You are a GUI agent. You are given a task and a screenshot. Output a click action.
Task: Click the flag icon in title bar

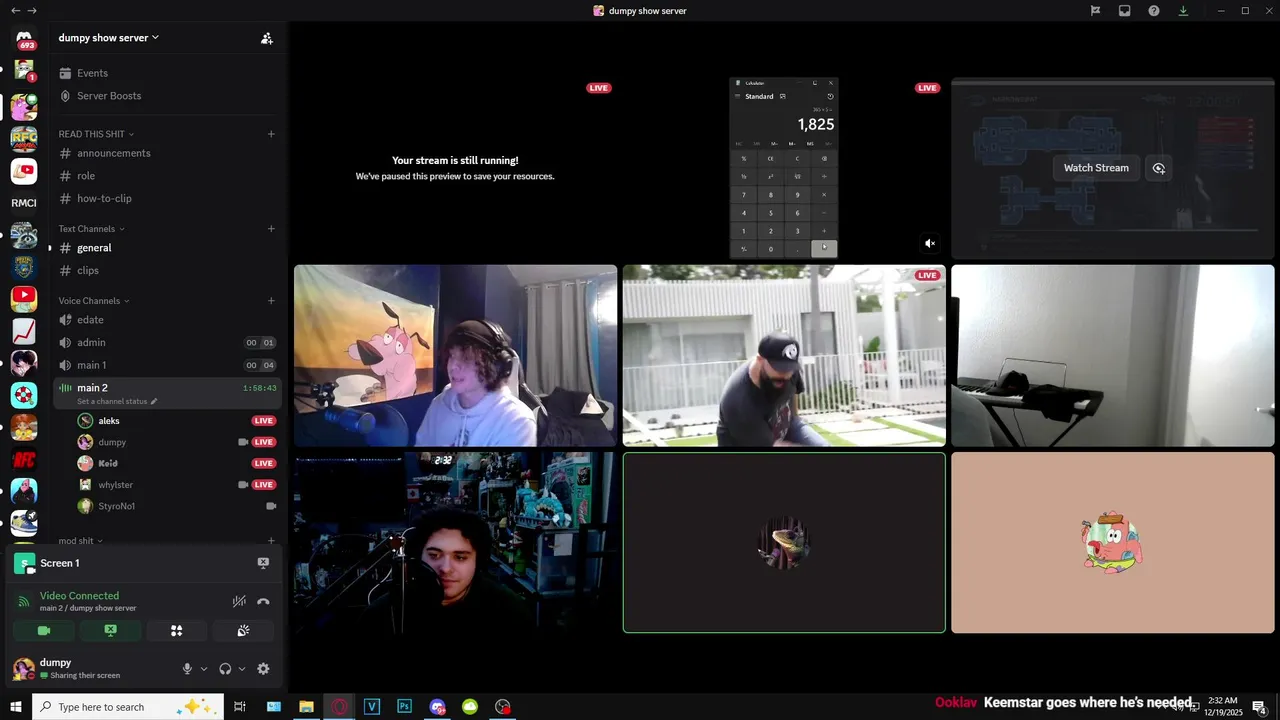(x=1096, y=11)
